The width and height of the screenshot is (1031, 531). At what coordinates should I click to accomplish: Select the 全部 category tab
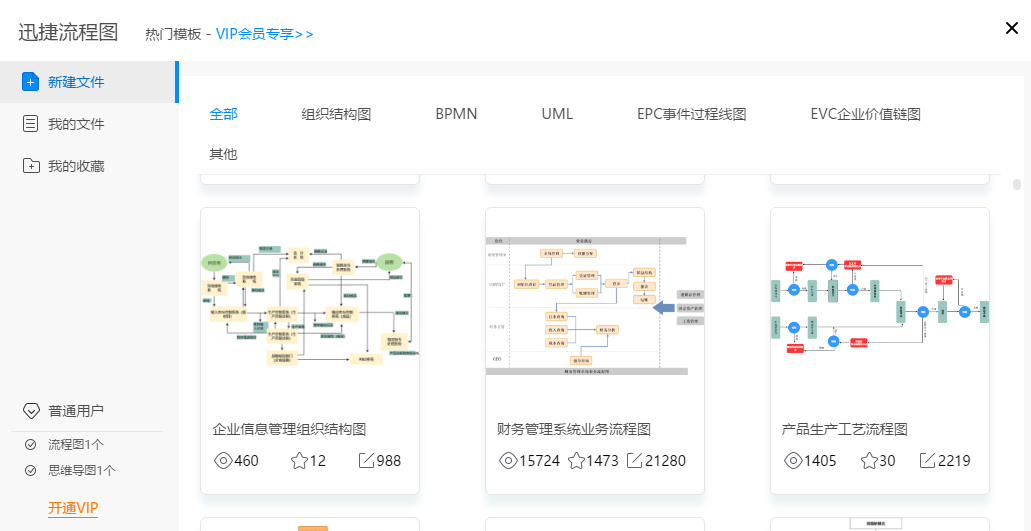coord(224,114)
